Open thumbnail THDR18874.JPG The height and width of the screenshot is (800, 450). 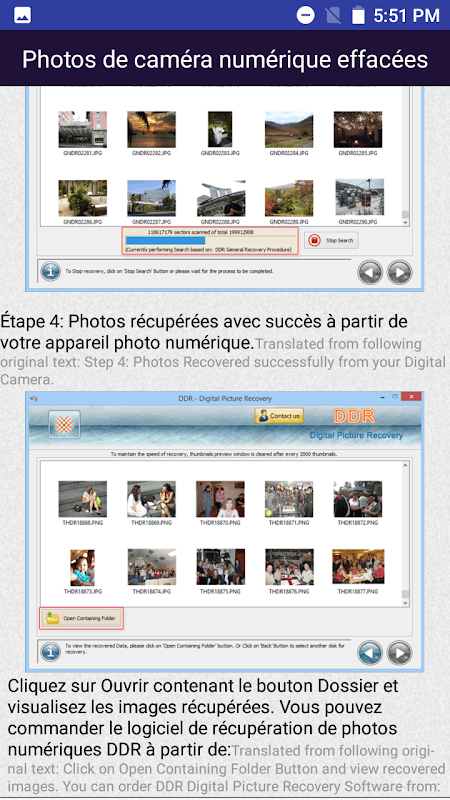tap(152, 567)
